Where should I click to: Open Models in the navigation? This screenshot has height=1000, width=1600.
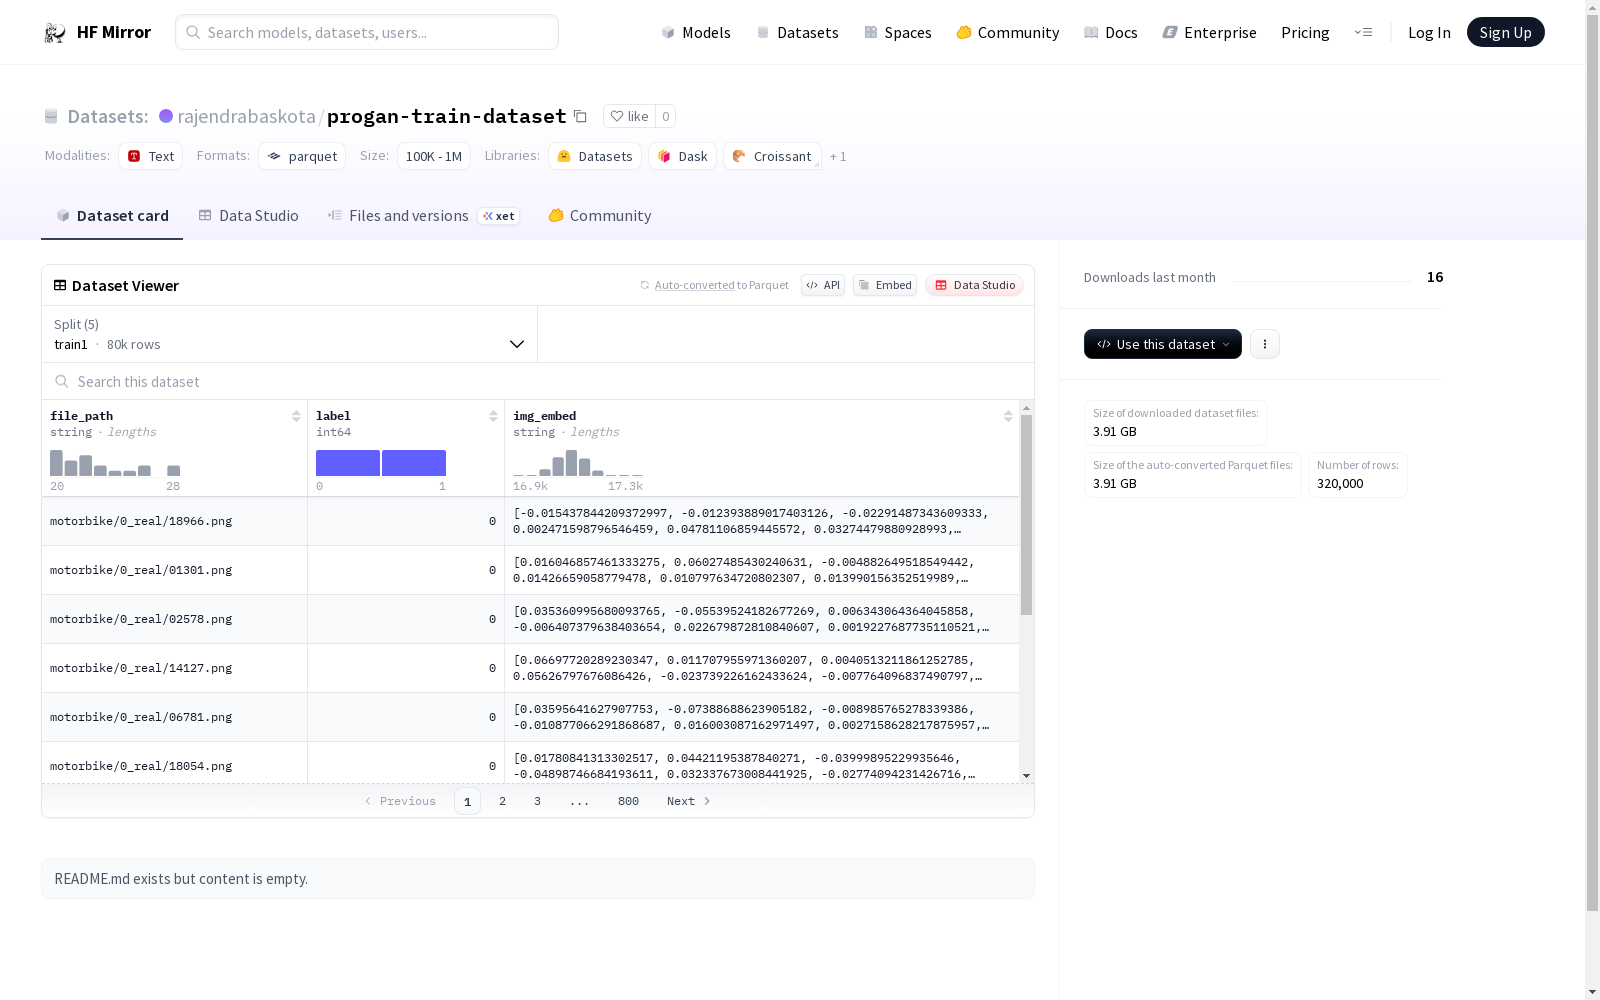tap(696, 32)
